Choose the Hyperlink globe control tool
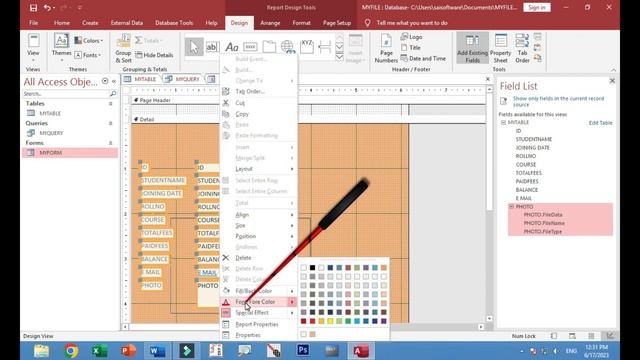This screenshot has height=360, width=640. (288, 47)
